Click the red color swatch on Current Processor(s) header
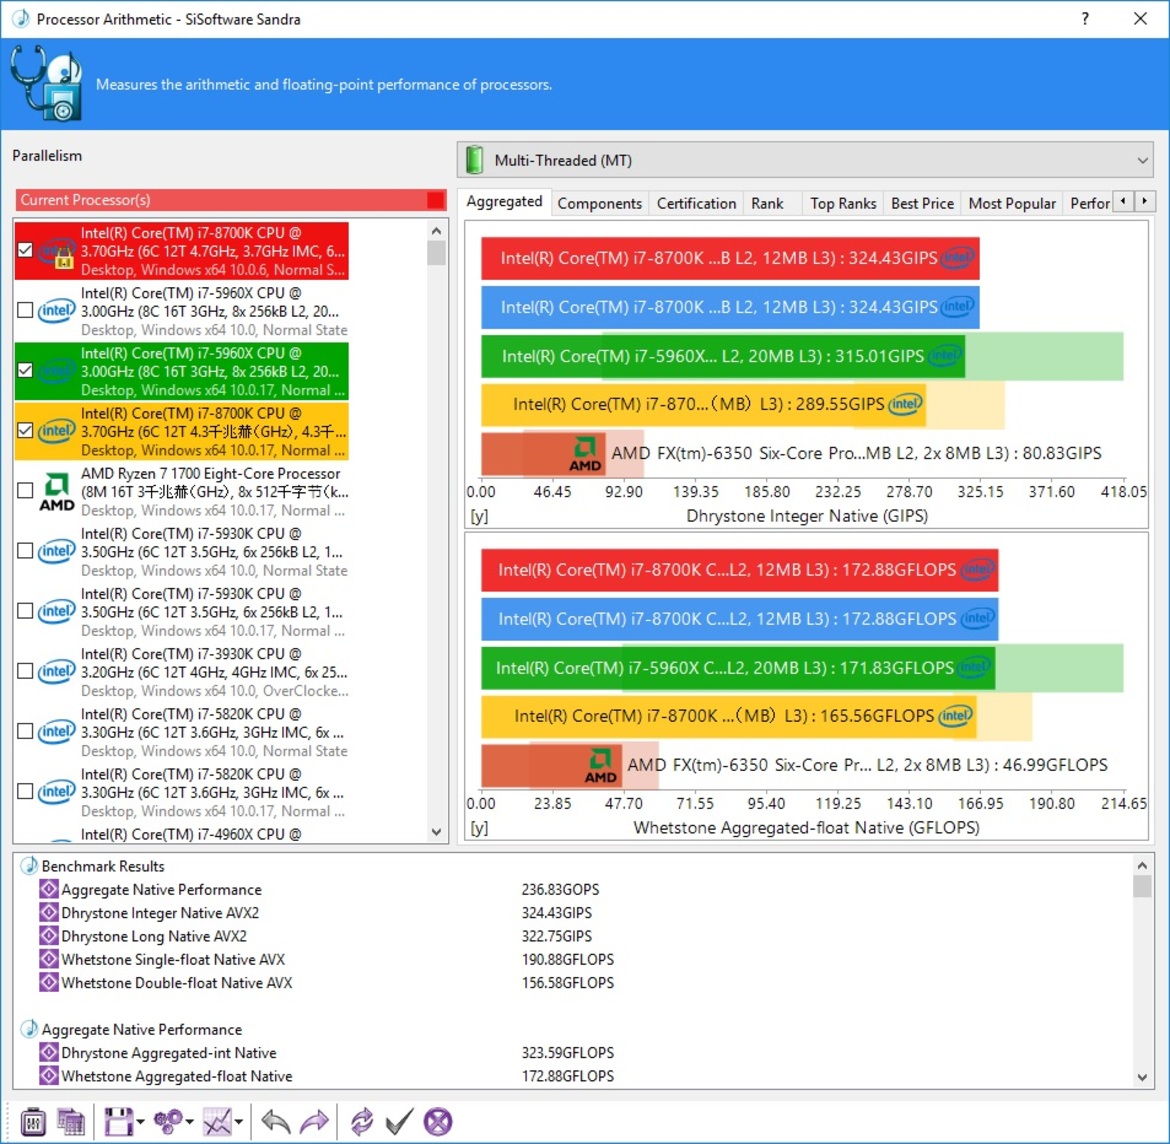 435,200
